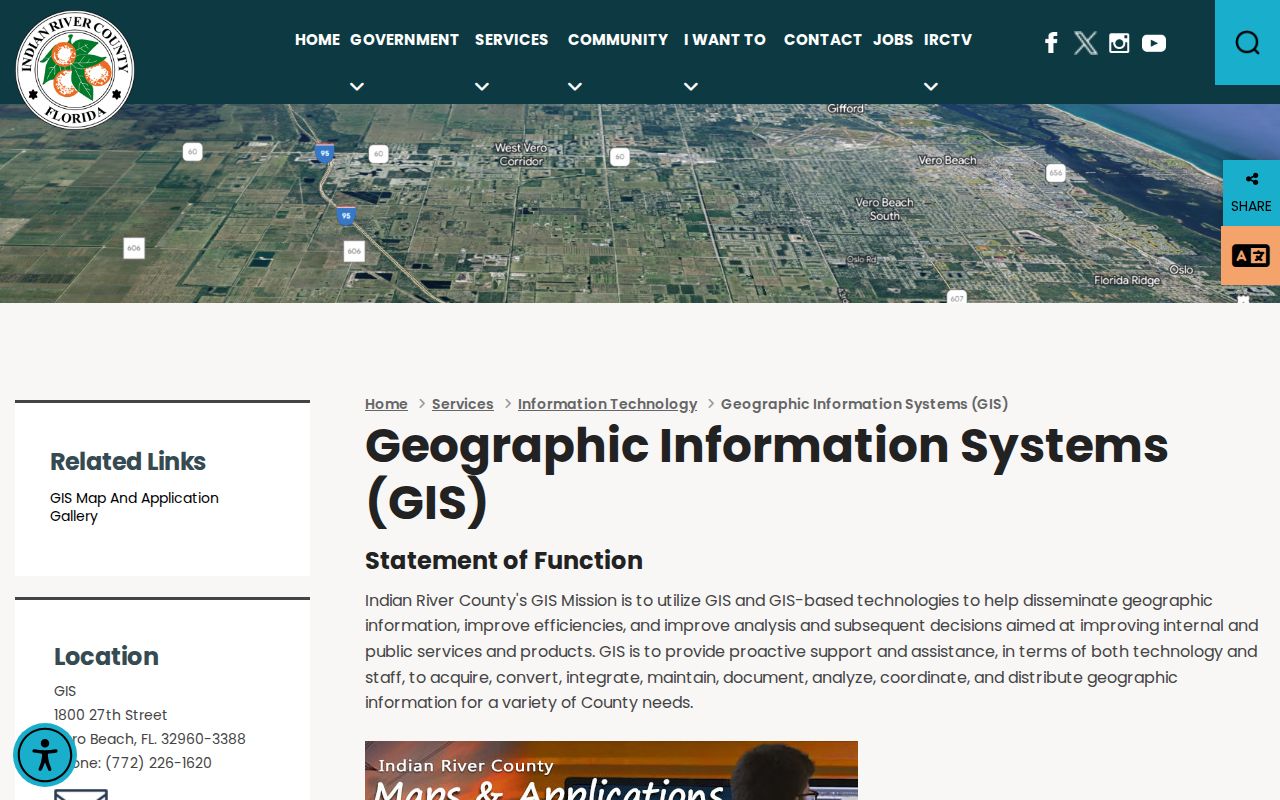Go to Home in navigation
1280x800 pixels.
[317, 40]
